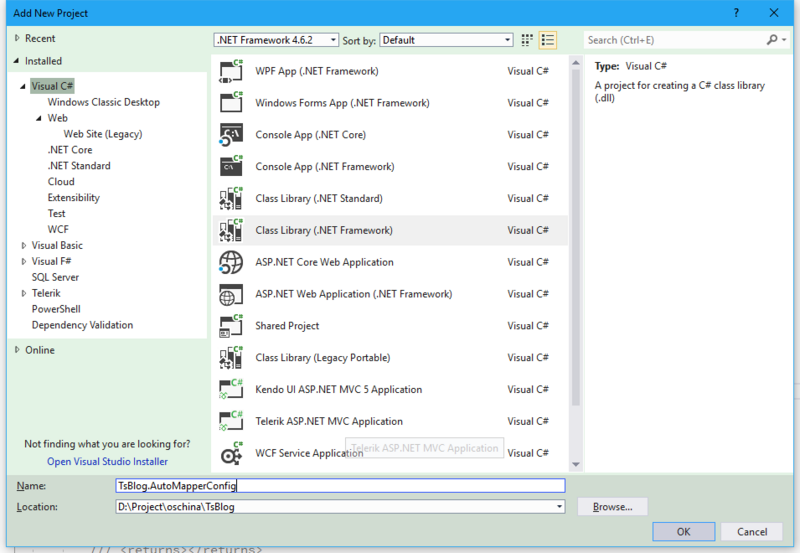Expand the Online section
This screenshot has height=553, width=800.
point(17,350)
